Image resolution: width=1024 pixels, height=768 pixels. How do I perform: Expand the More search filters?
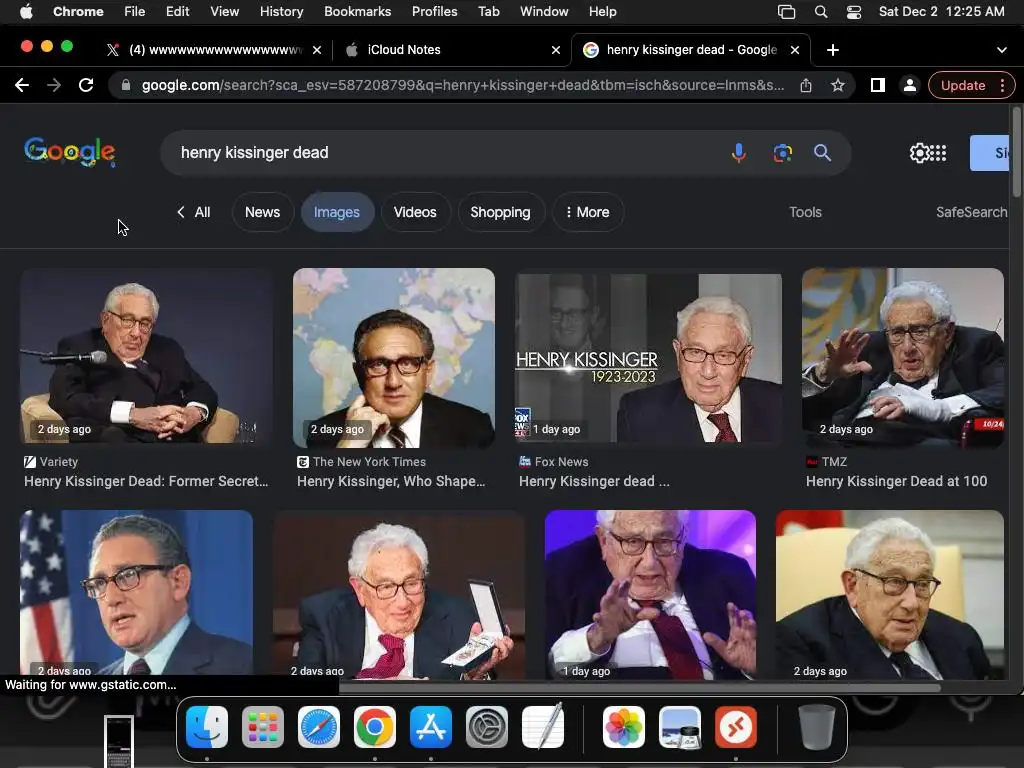(588, 212)
